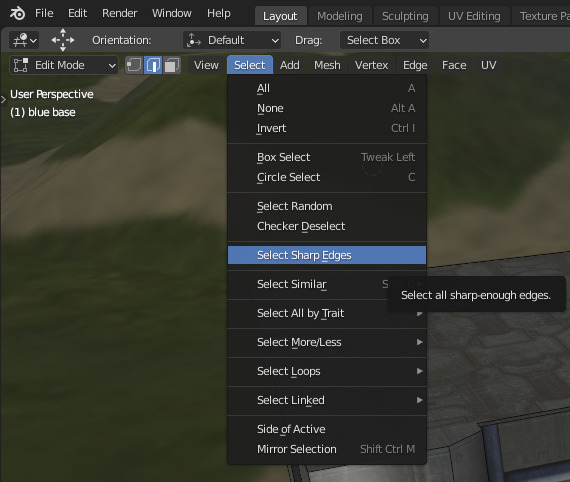Click the transform orientation axes icon
Viewport: 570px width, 482px height.
(193, 40)
